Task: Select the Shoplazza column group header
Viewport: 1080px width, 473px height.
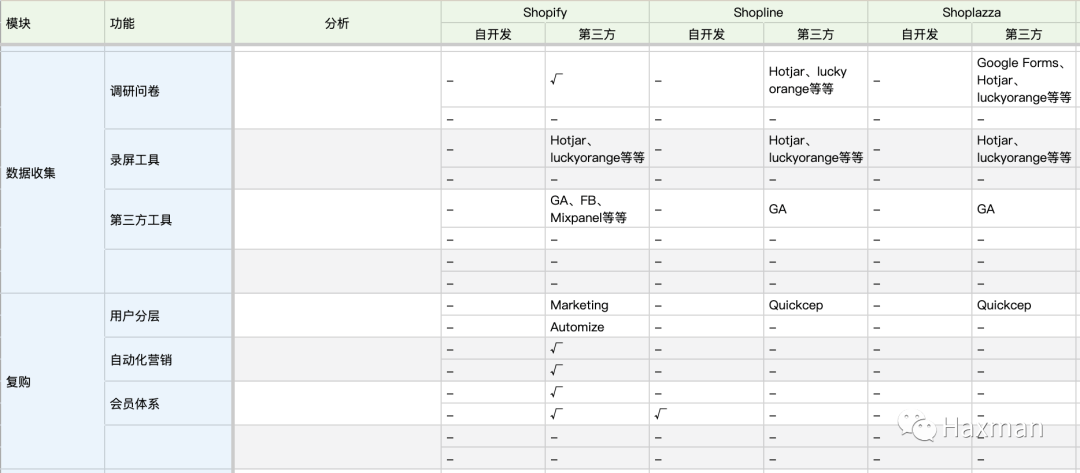Action: [x=971, y=12]
